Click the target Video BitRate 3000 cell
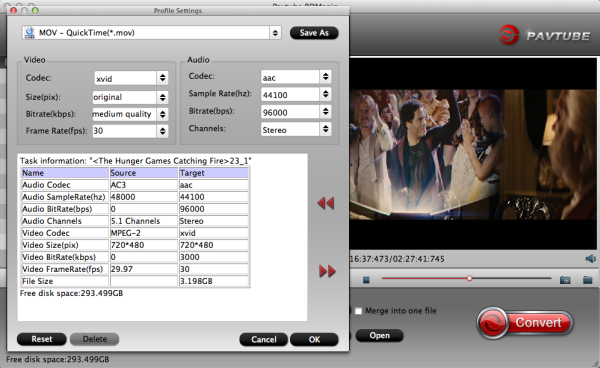Viewport: 600px width, 368px height. coord(214,257)
